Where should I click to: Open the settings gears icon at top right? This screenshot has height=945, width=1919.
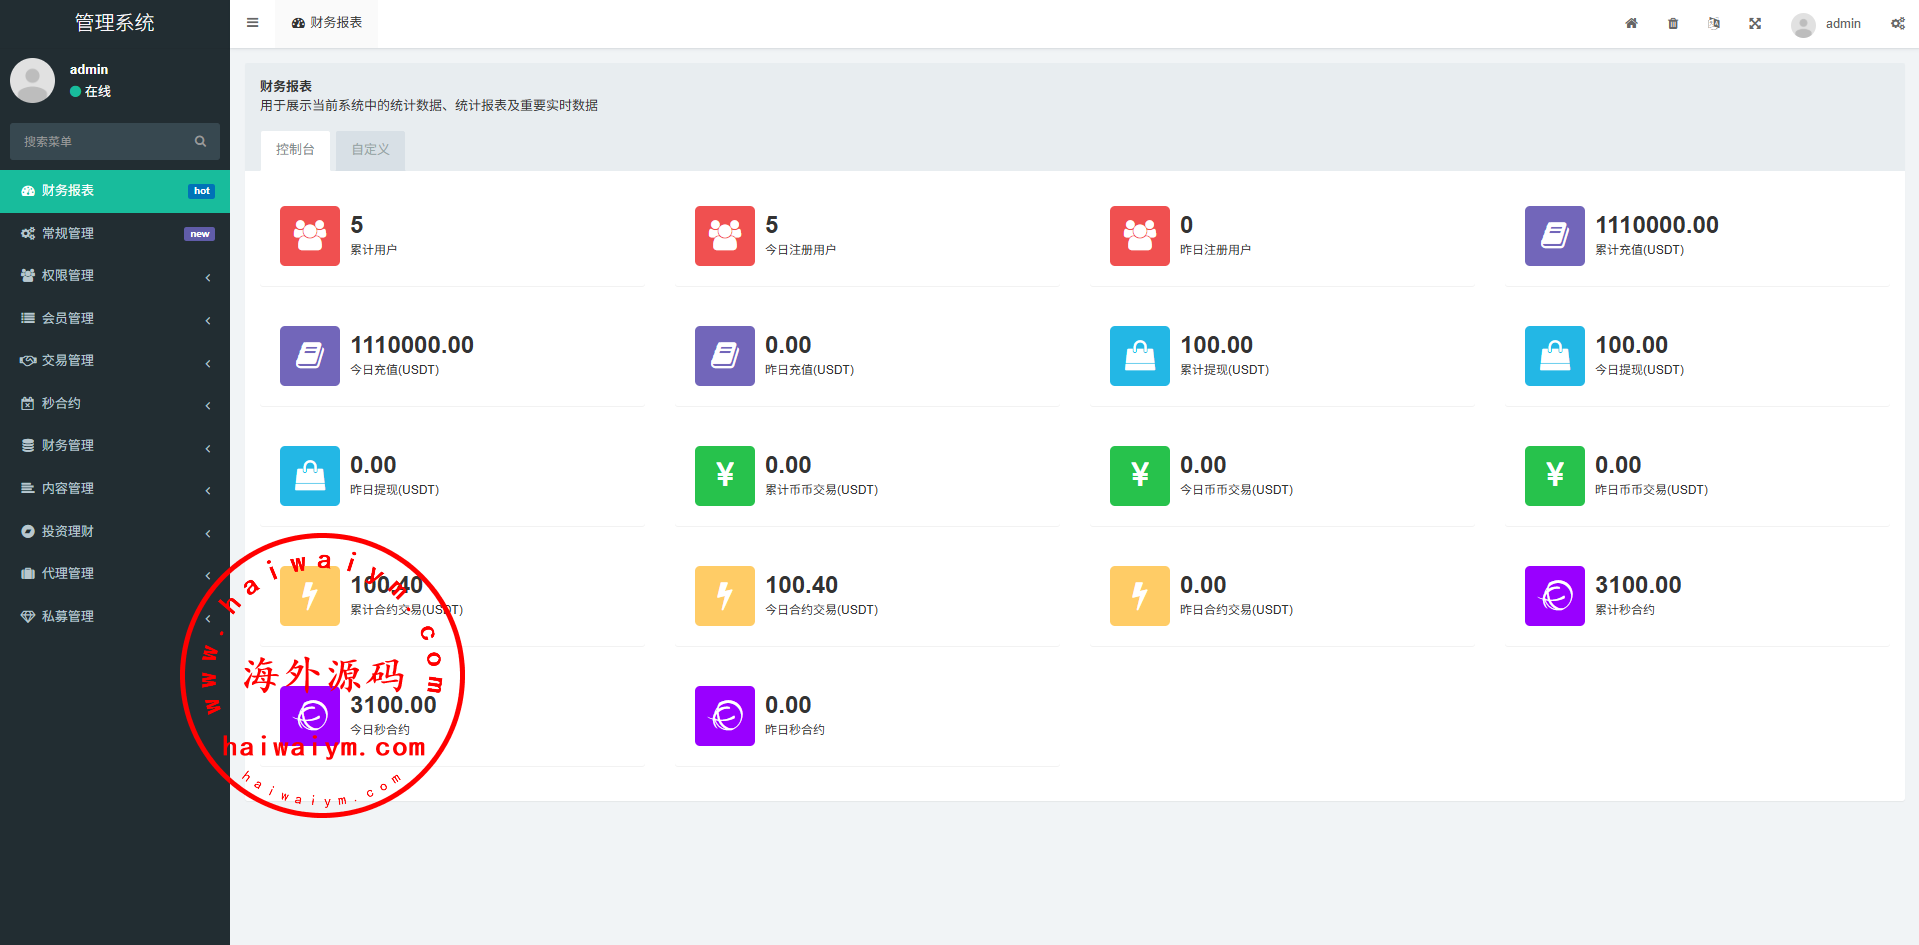point(1897,23)
